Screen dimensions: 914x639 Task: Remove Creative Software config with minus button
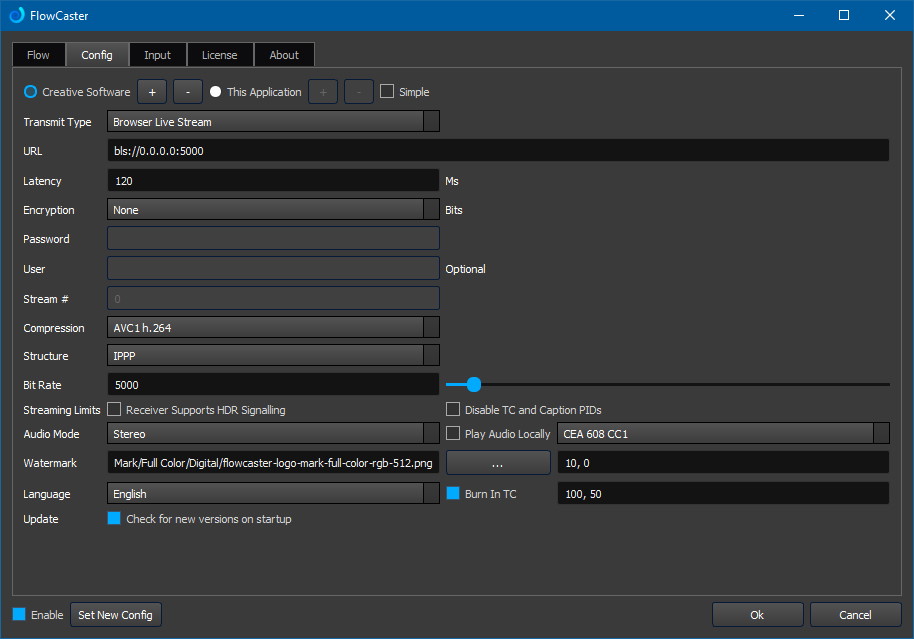pyautogui.click(x=188, y=92)
